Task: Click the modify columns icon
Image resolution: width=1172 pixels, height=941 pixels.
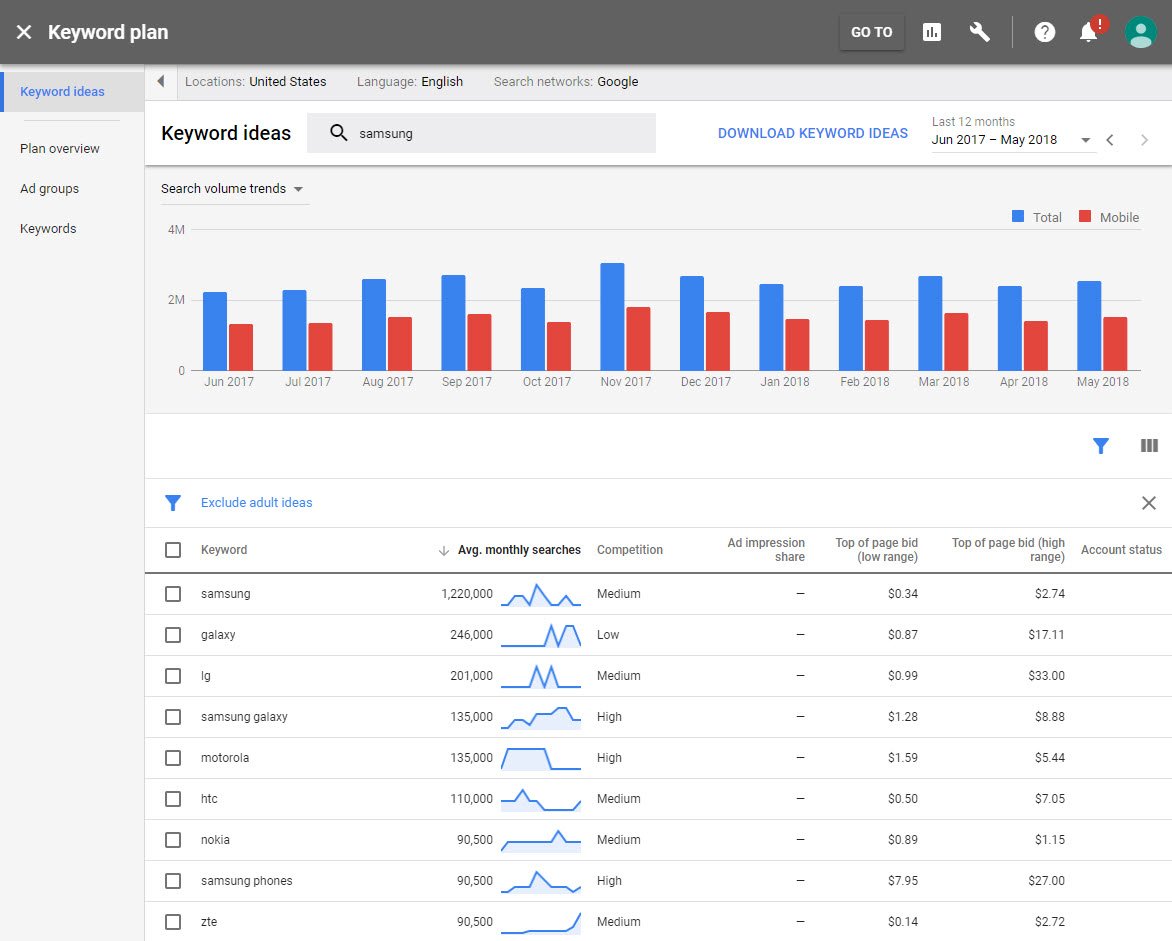Action: (1149, 445)
